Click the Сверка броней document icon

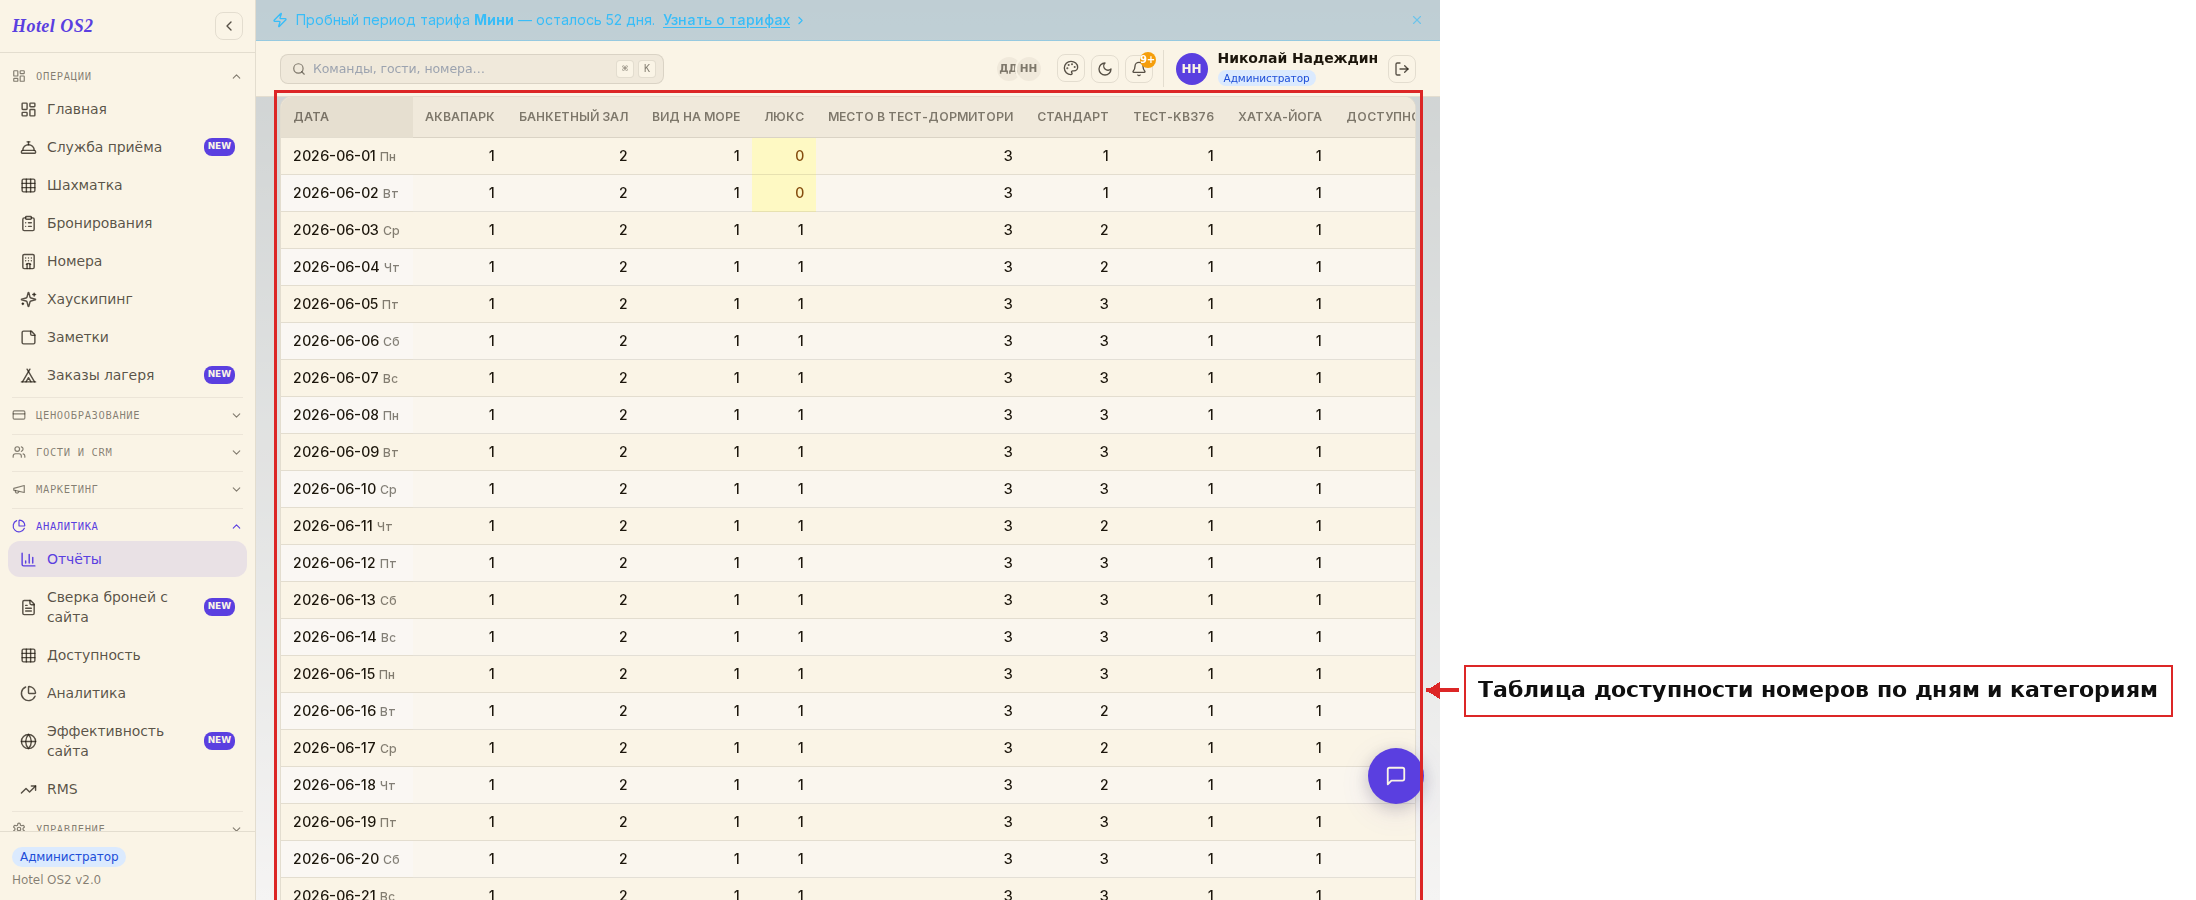point(28,607)
